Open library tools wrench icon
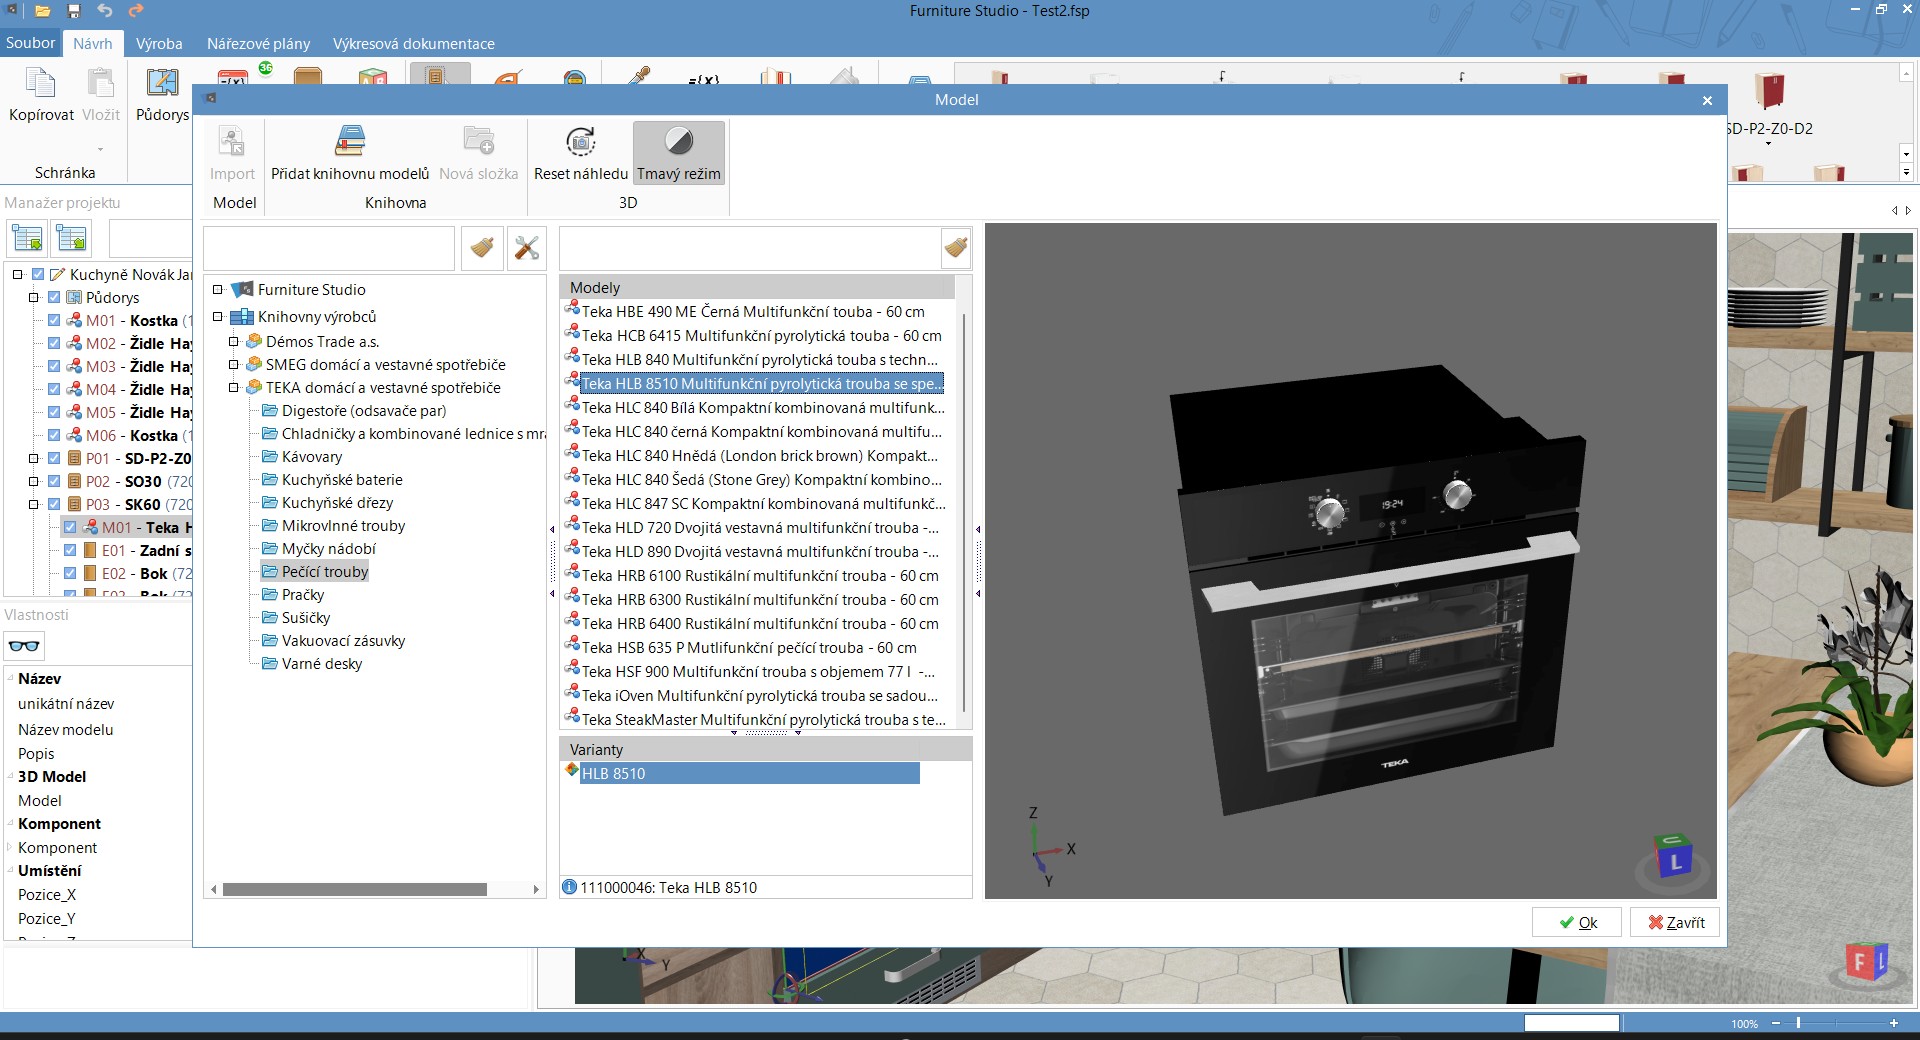The height and width of the screenshot is (1040, 1920). click(x=526, y=248)
